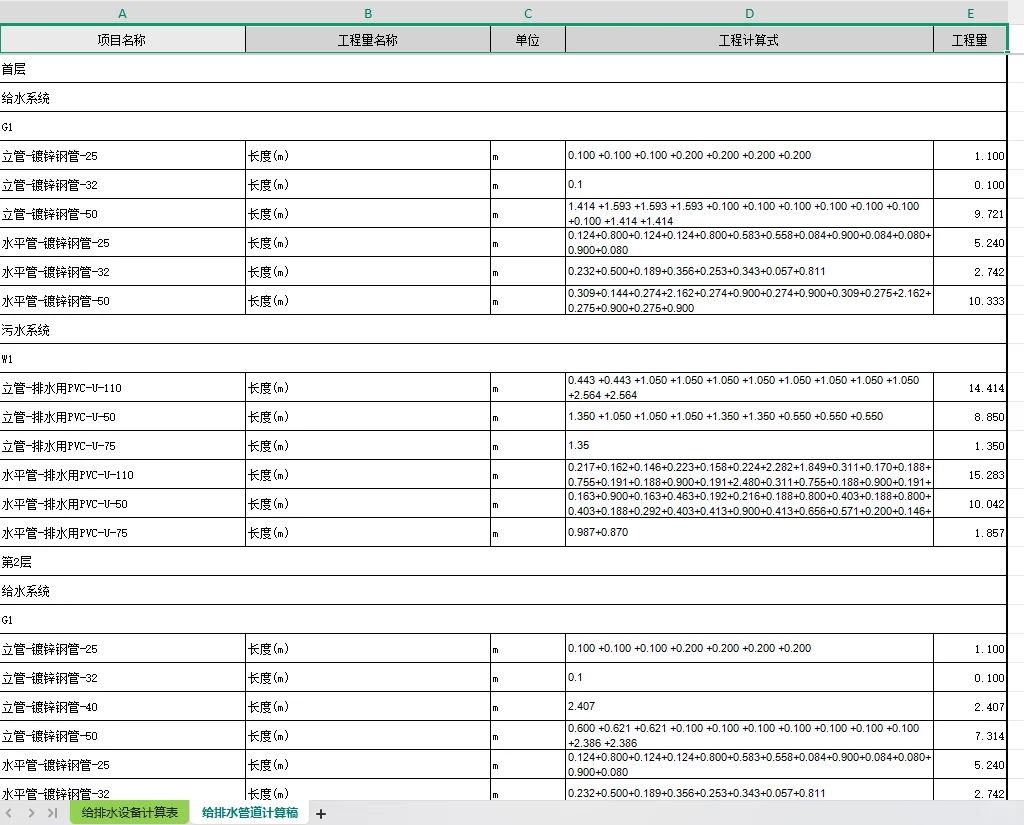
Task: Select quantity value 14.414
Action: click(970, 388)
